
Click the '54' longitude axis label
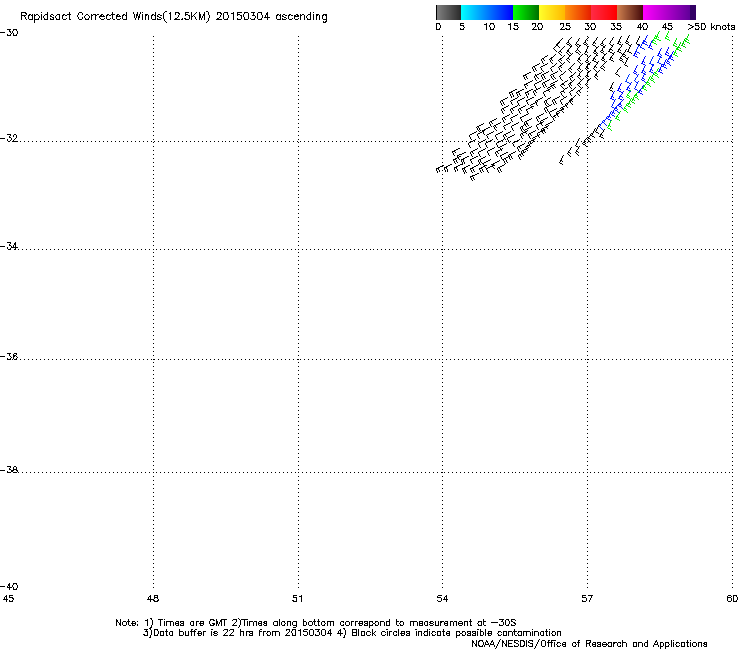pyautogui.click(x=442, y=599)
